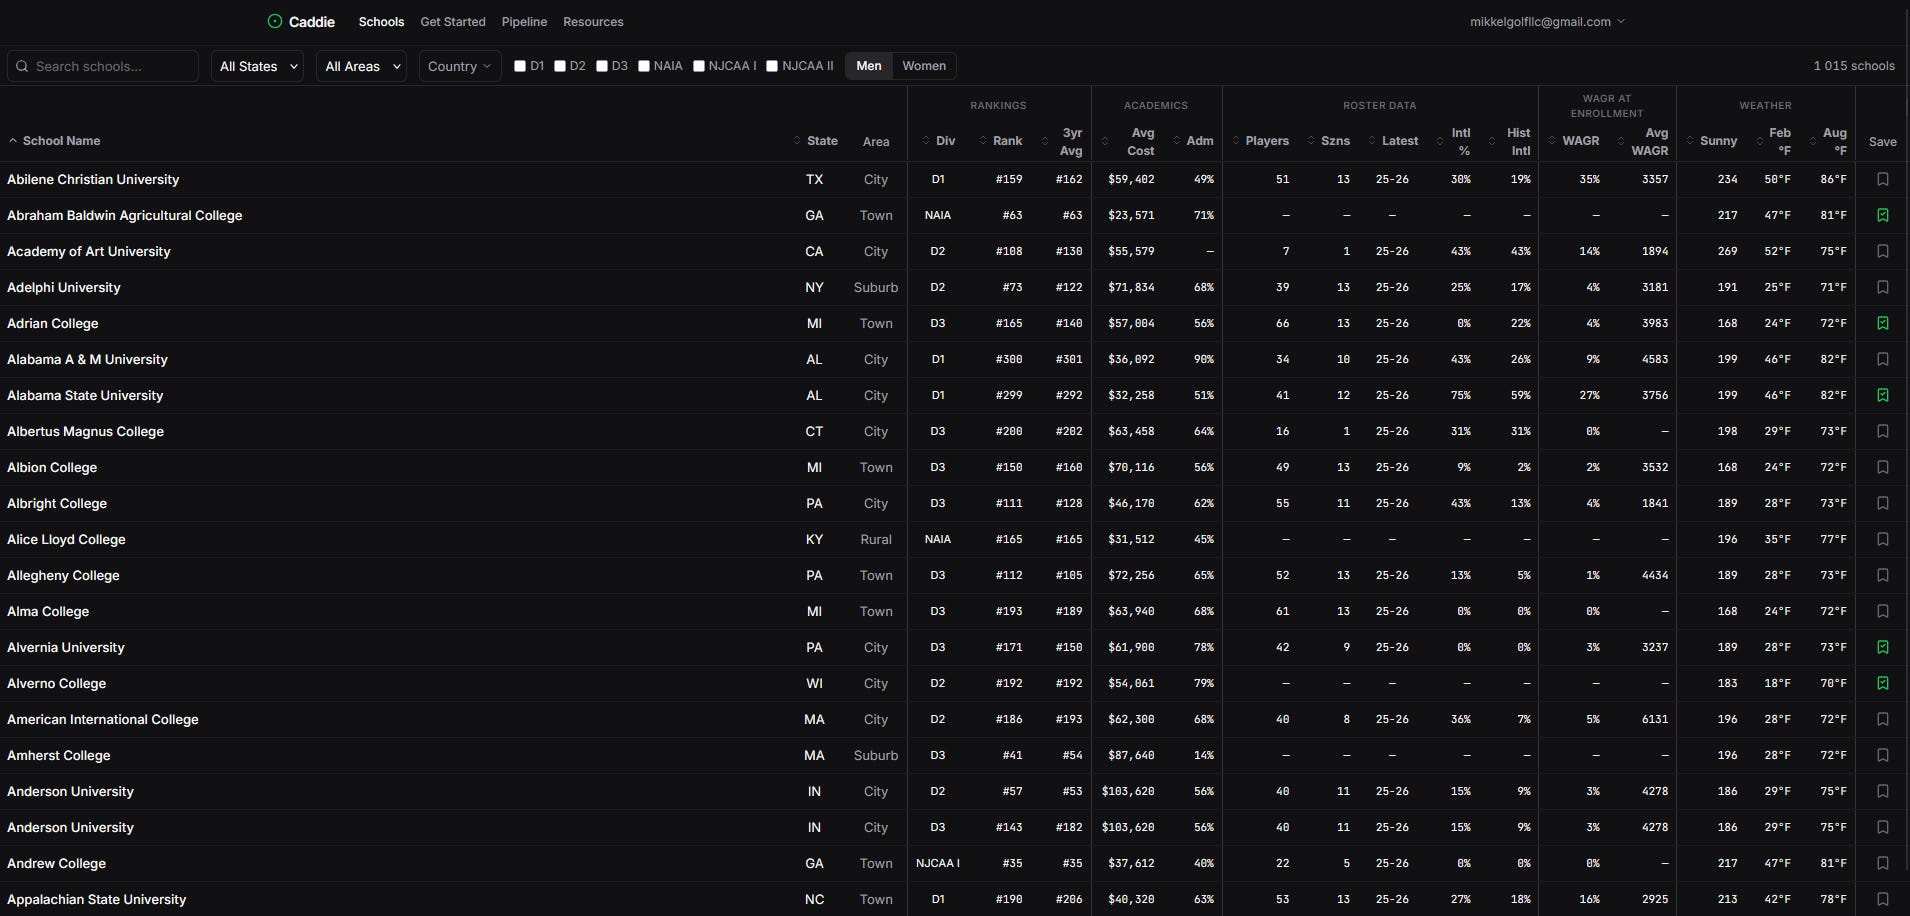This screenshot has width=1910, height=916.
Task: Check the NAIA filter box
Action: click(644, 66)
